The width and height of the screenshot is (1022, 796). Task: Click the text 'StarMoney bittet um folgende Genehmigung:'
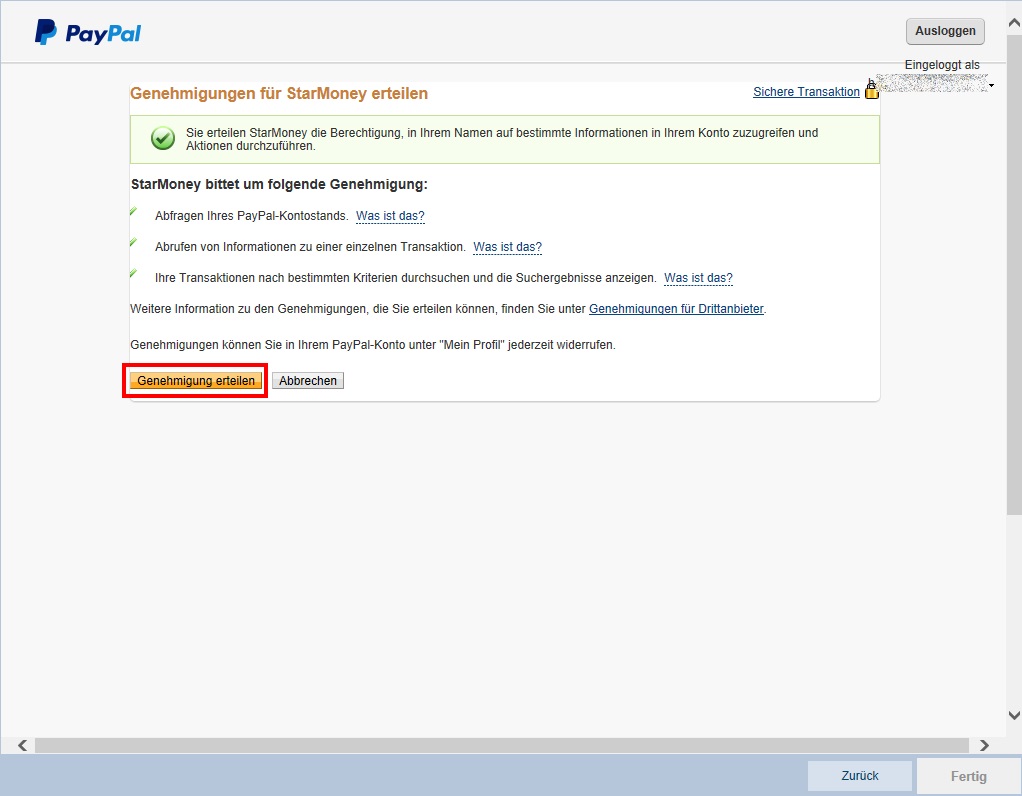pos(279,184)
